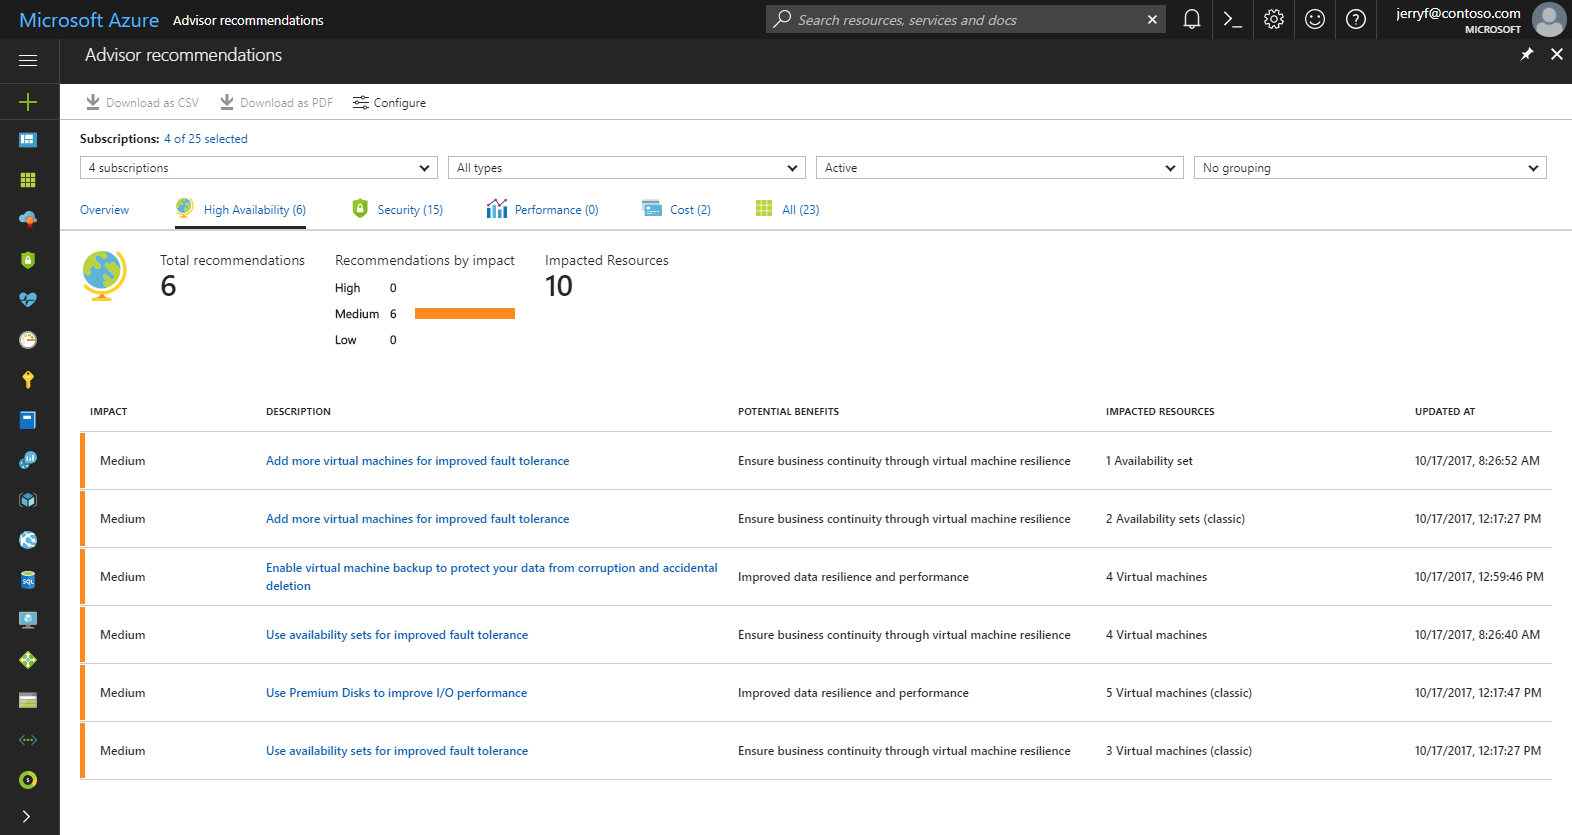Click the orange Medium impact bar

(465, 314)
